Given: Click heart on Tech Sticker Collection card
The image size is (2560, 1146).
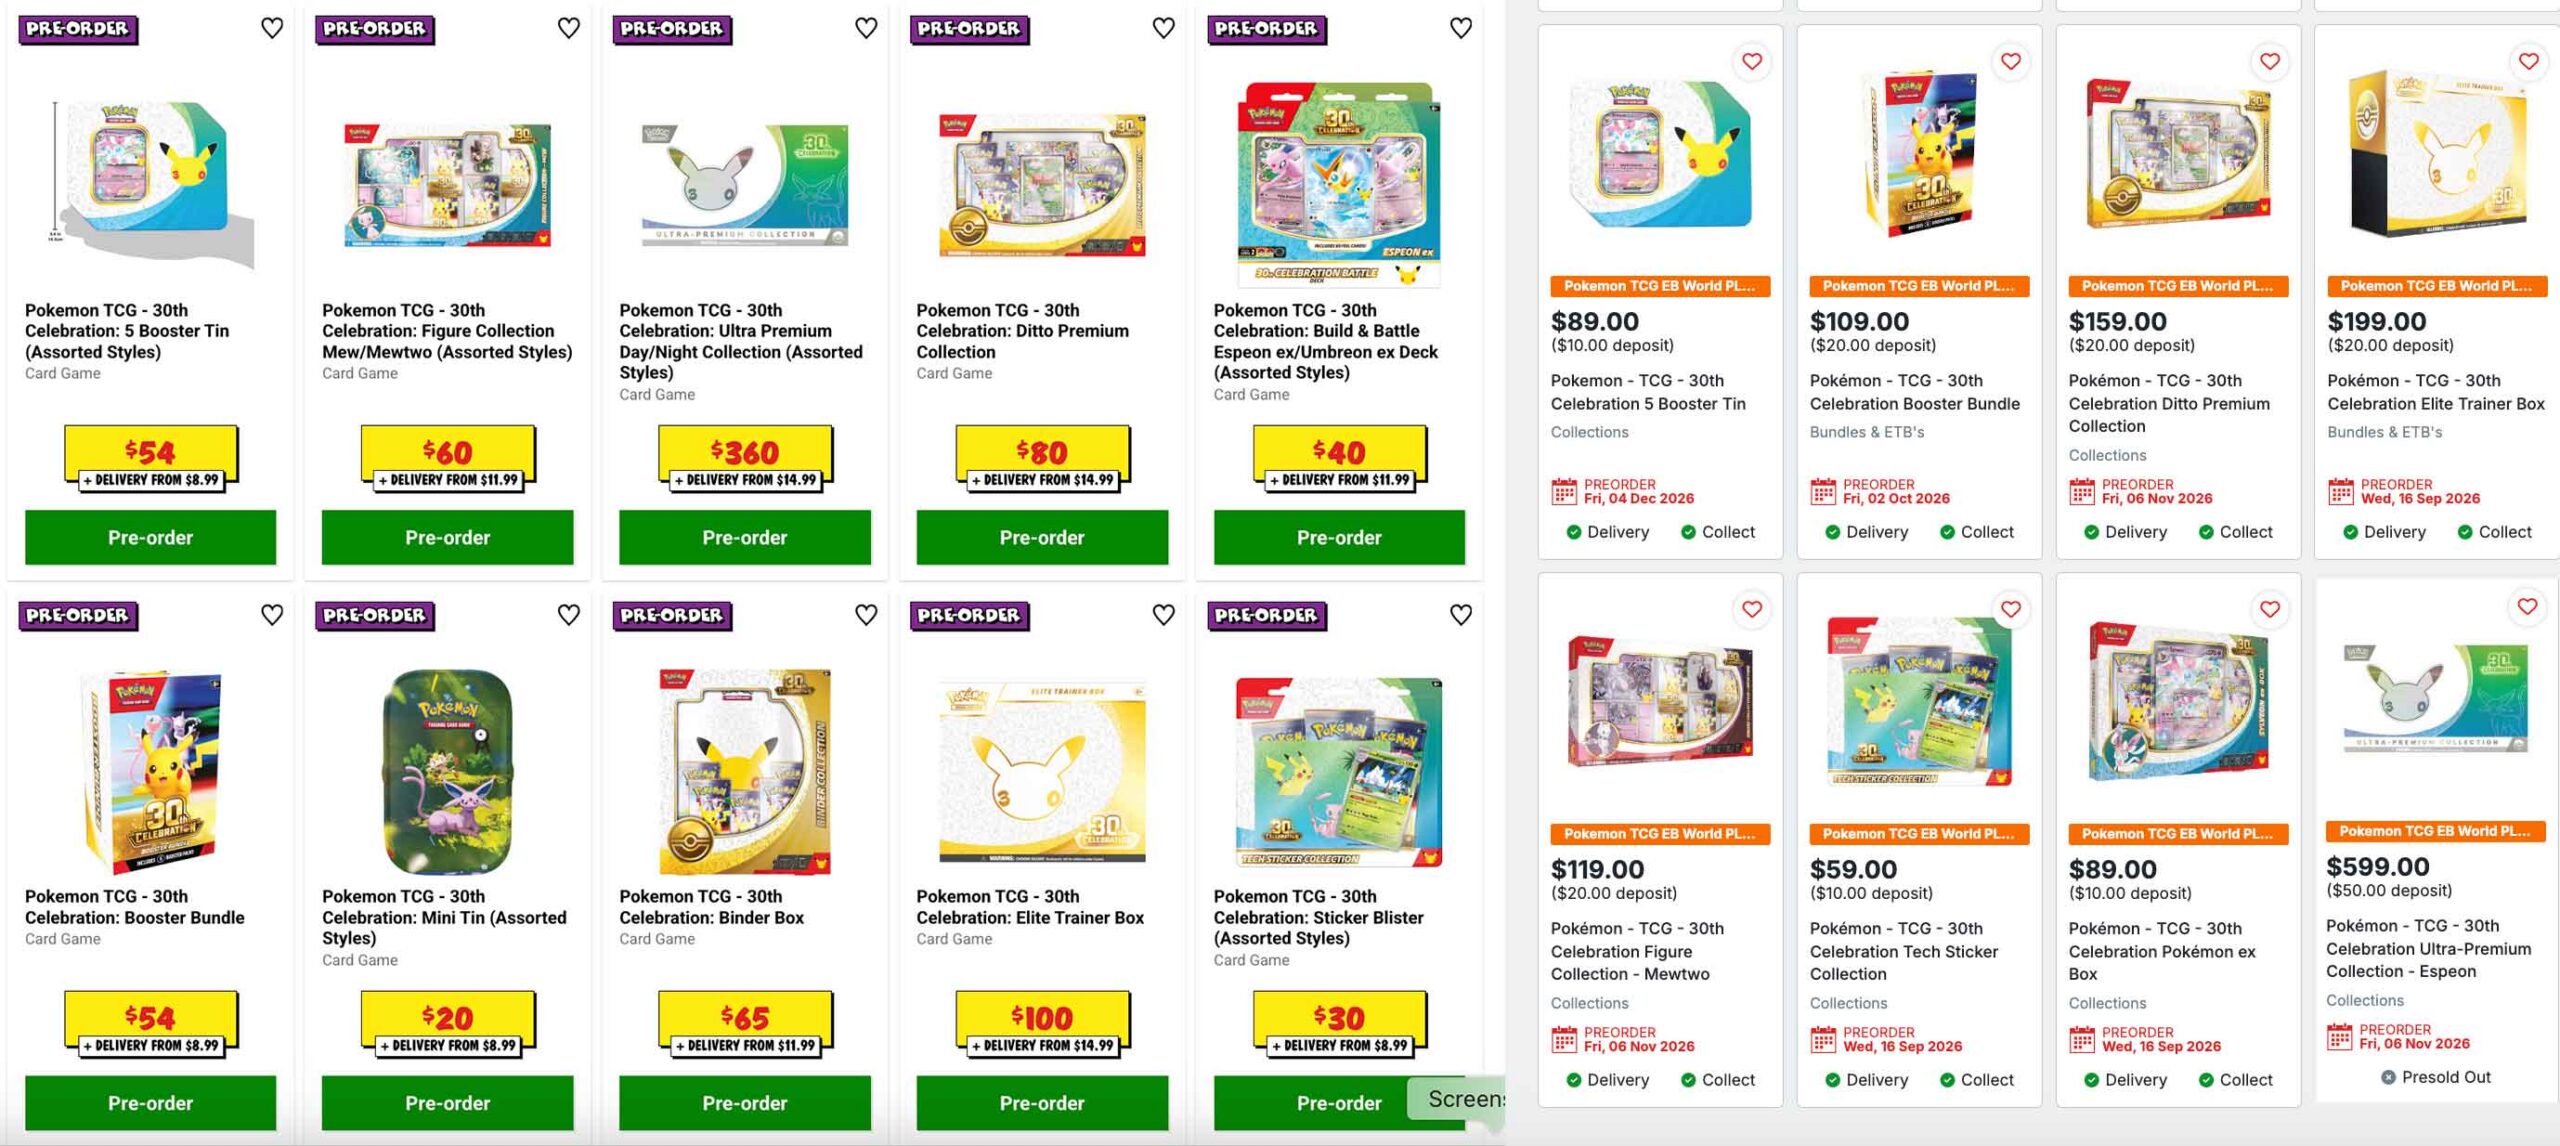Looking at the screenshot, I should (x=2010, y=609).
